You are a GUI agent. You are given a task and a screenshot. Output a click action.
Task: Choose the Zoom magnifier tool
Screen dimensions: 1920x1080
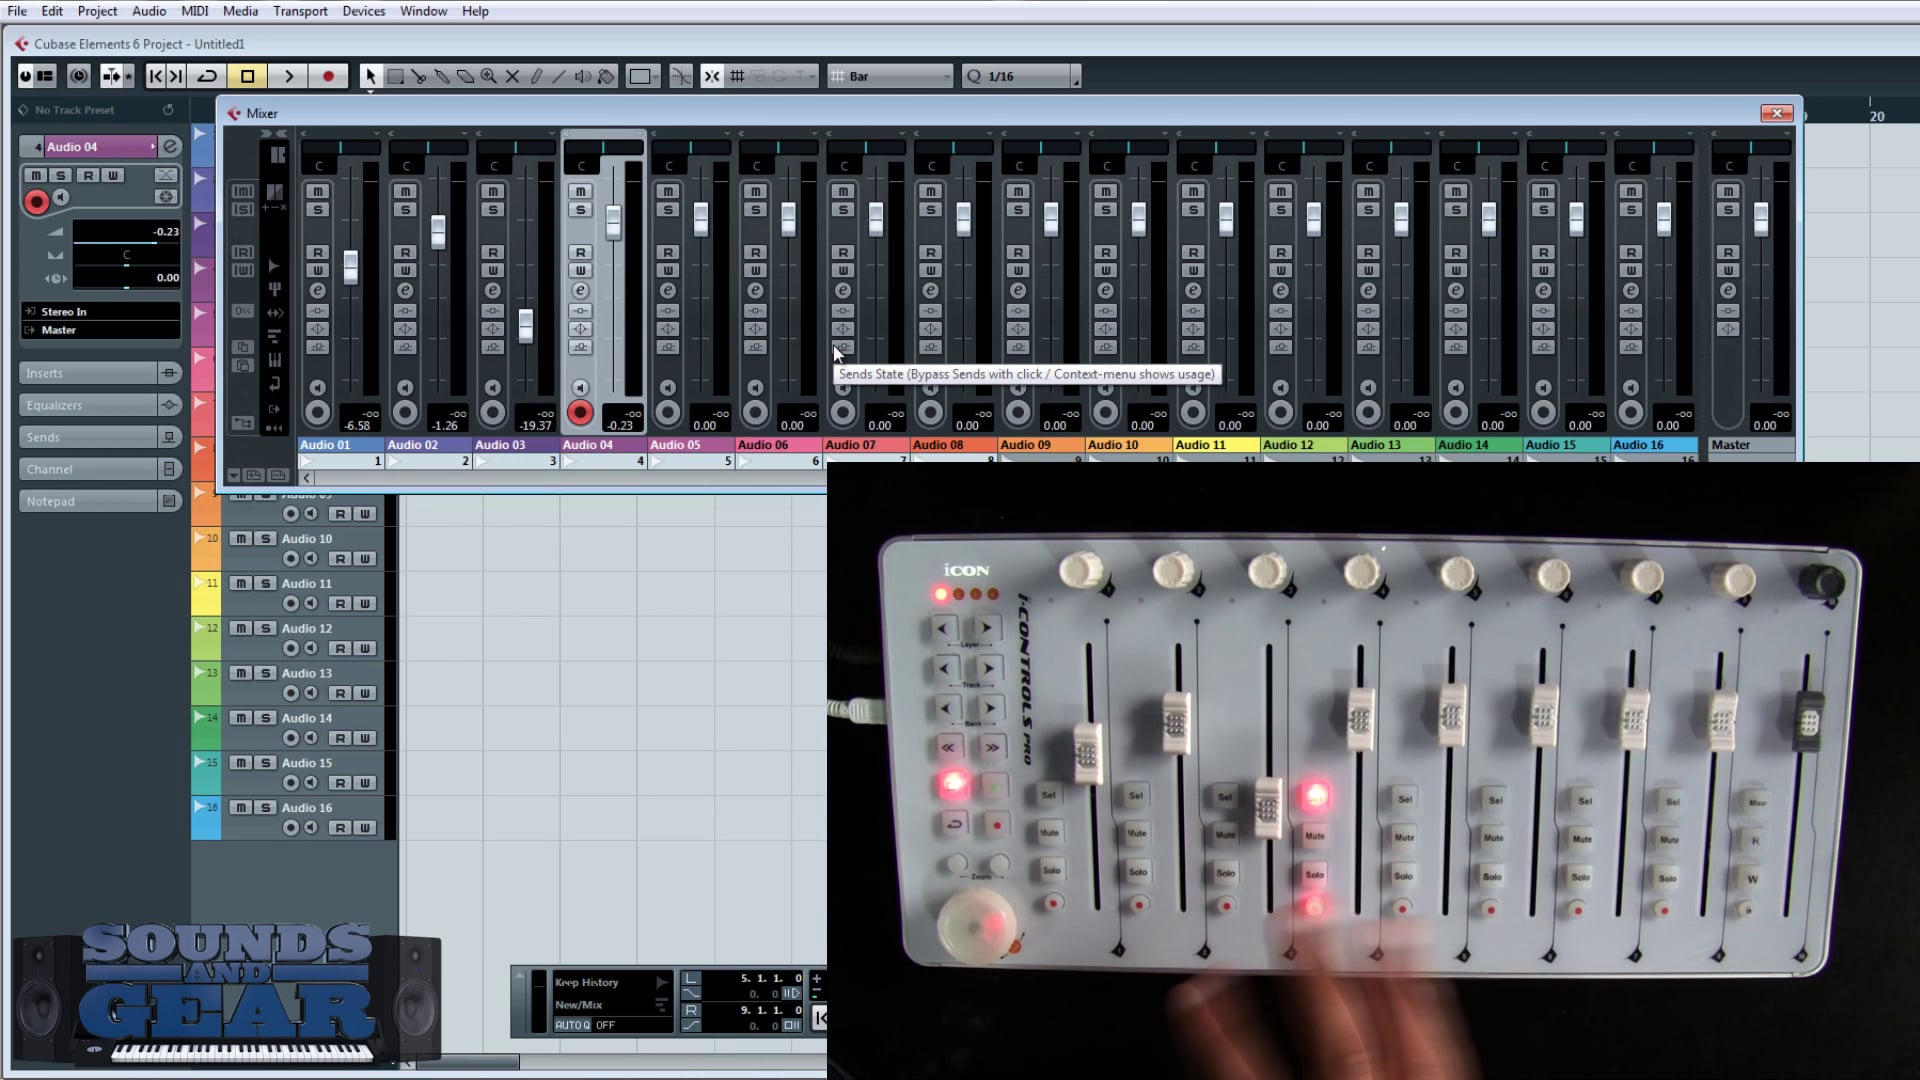[489, 76]
